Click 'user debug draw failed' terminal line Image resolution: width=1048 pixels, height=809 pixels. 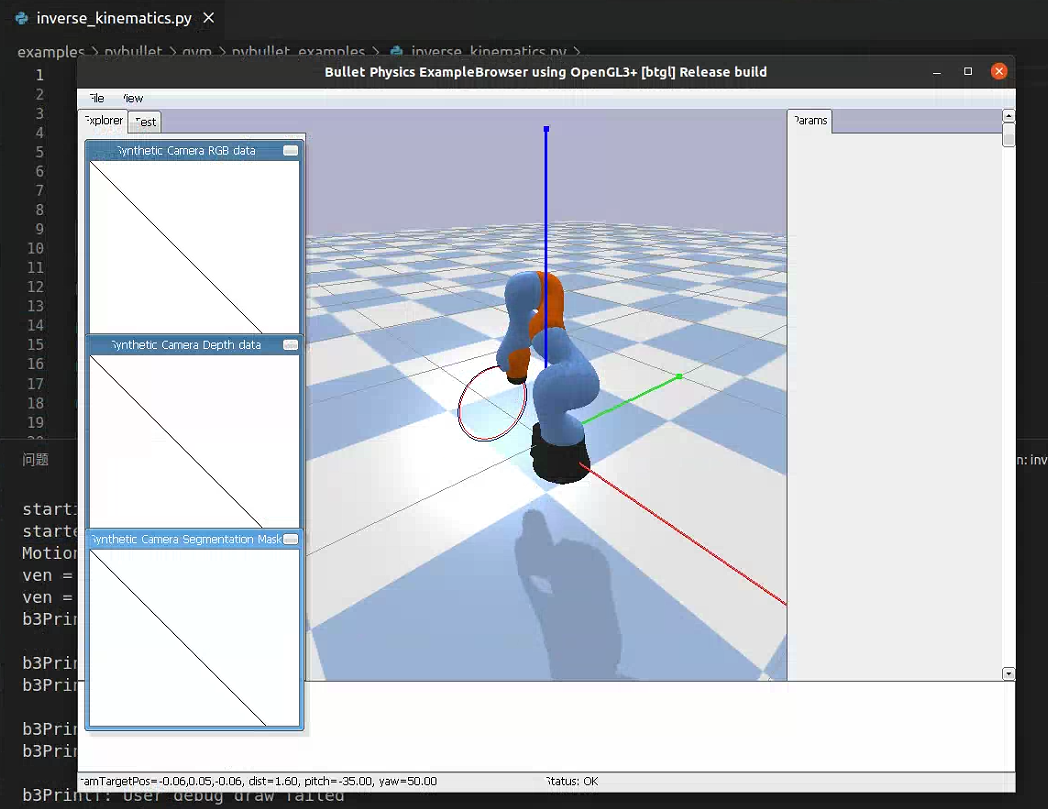pos(183,795)
